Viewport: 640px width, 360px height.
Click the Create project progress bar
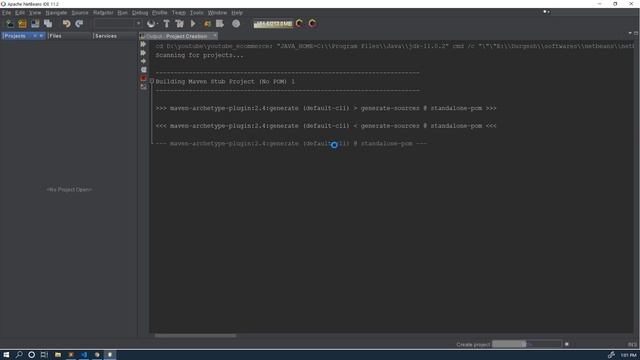527,344
